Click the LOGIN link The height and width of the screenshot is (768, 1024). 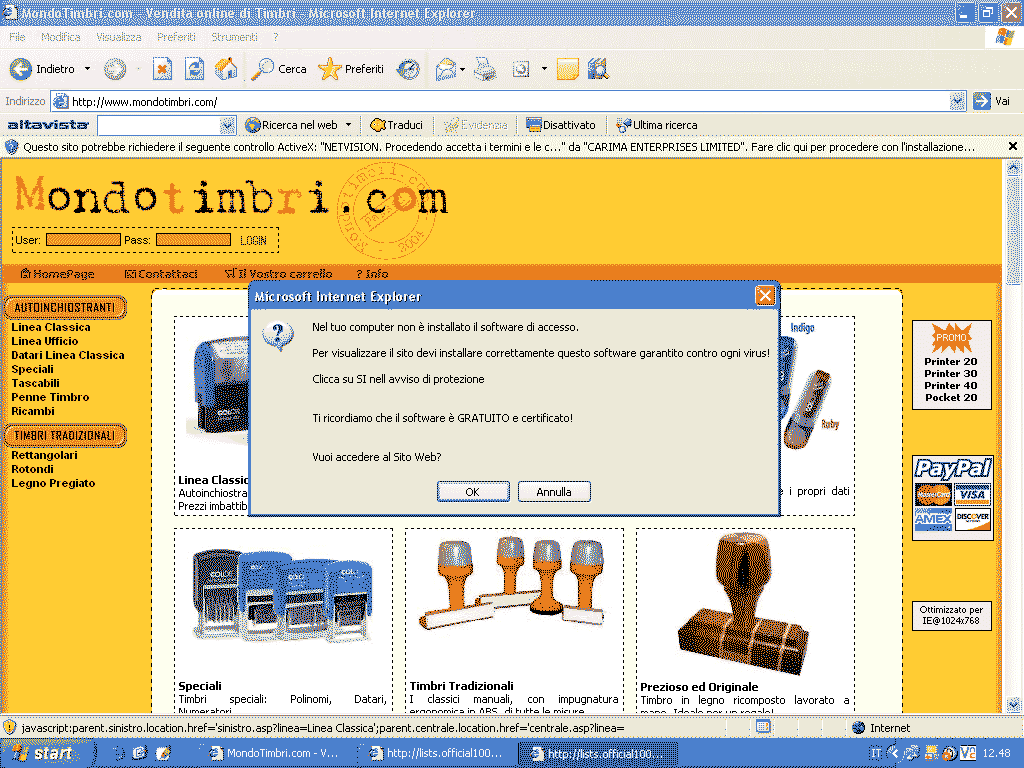pyautogui.click(x=253, y=240)
